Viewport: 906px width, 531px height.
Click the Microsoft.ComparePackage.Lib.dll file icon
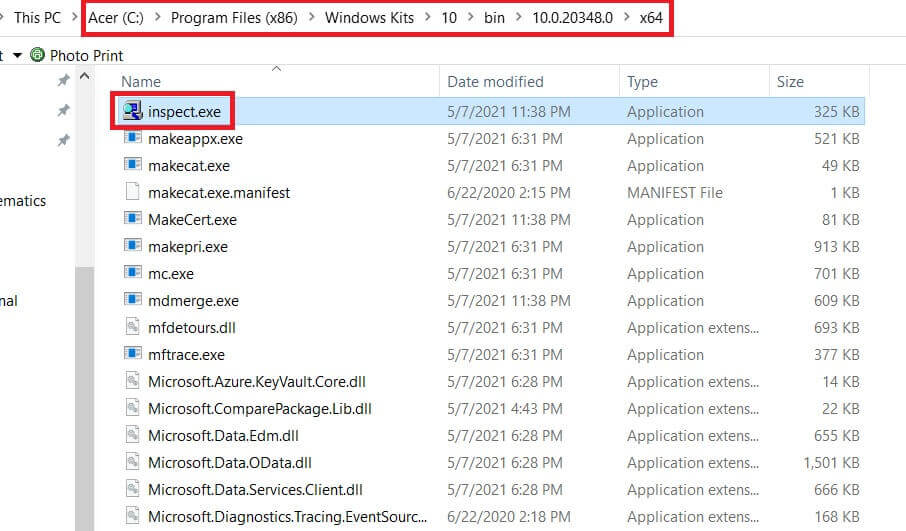click(x=132, y=407)
